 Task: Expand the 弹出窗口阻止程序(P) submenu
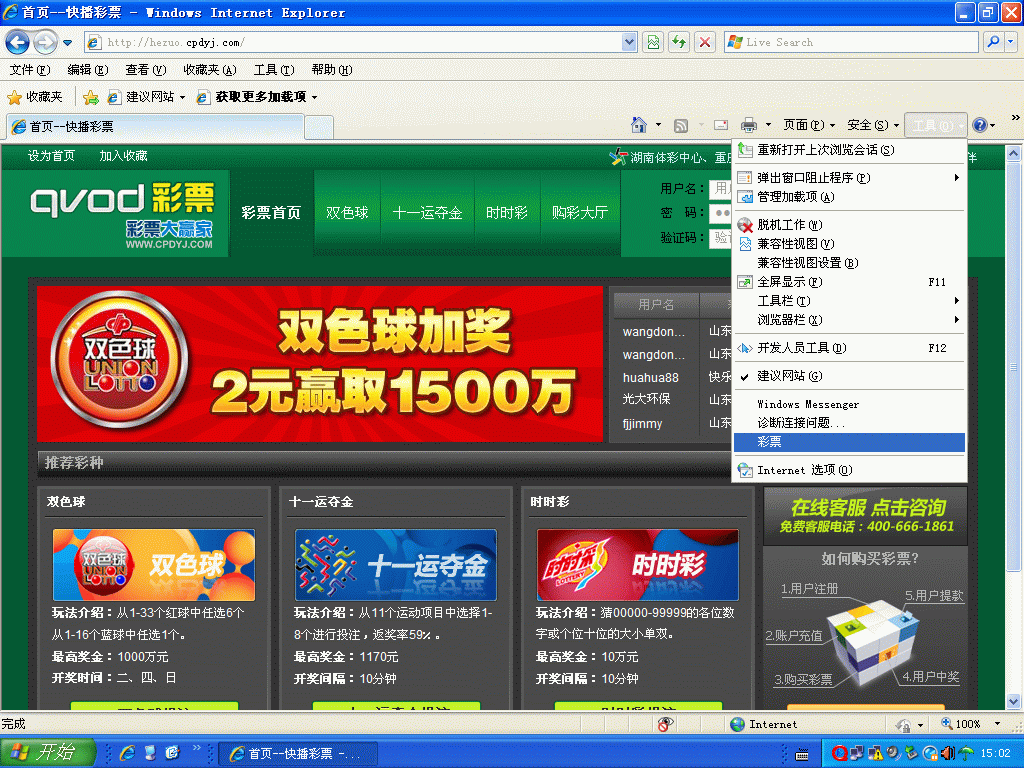(x=849, y=178)
